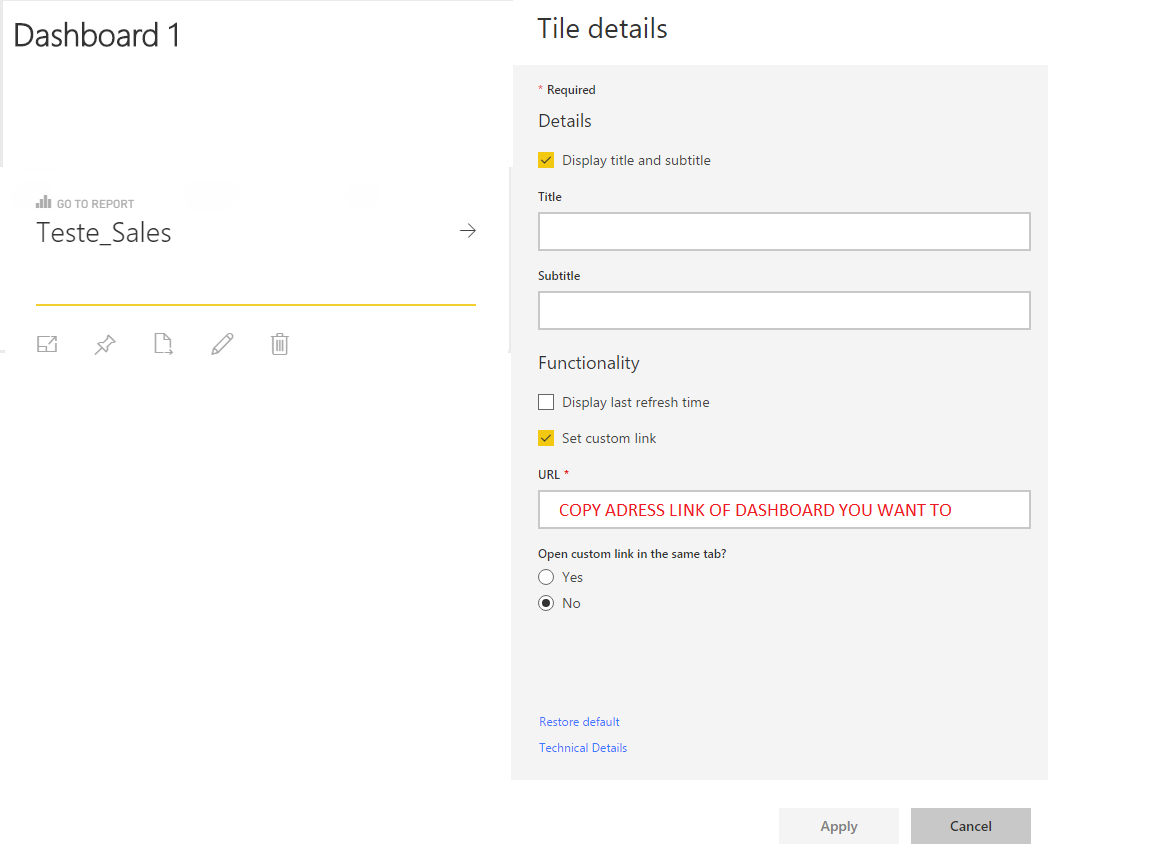Click the GO TO REPORT label
The width and height of the screenshot is (1152, 859).
96,204
